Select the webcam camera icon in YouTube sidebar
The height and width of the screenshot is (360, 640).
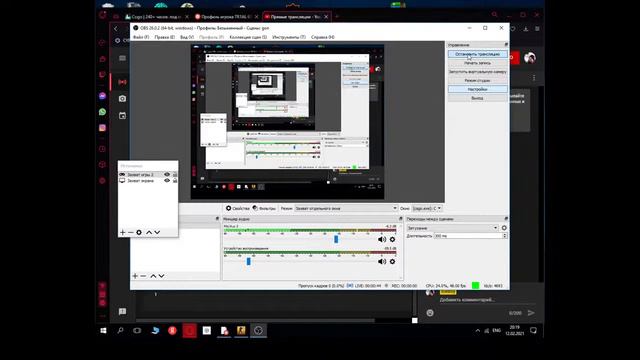(x=122, y=98)
